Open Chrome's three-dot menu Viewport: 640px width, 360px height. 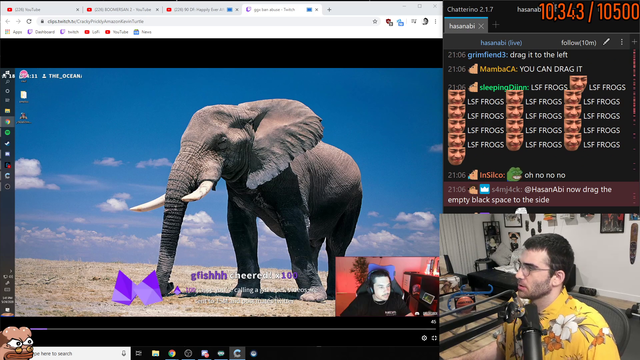[x=436, y=21]
